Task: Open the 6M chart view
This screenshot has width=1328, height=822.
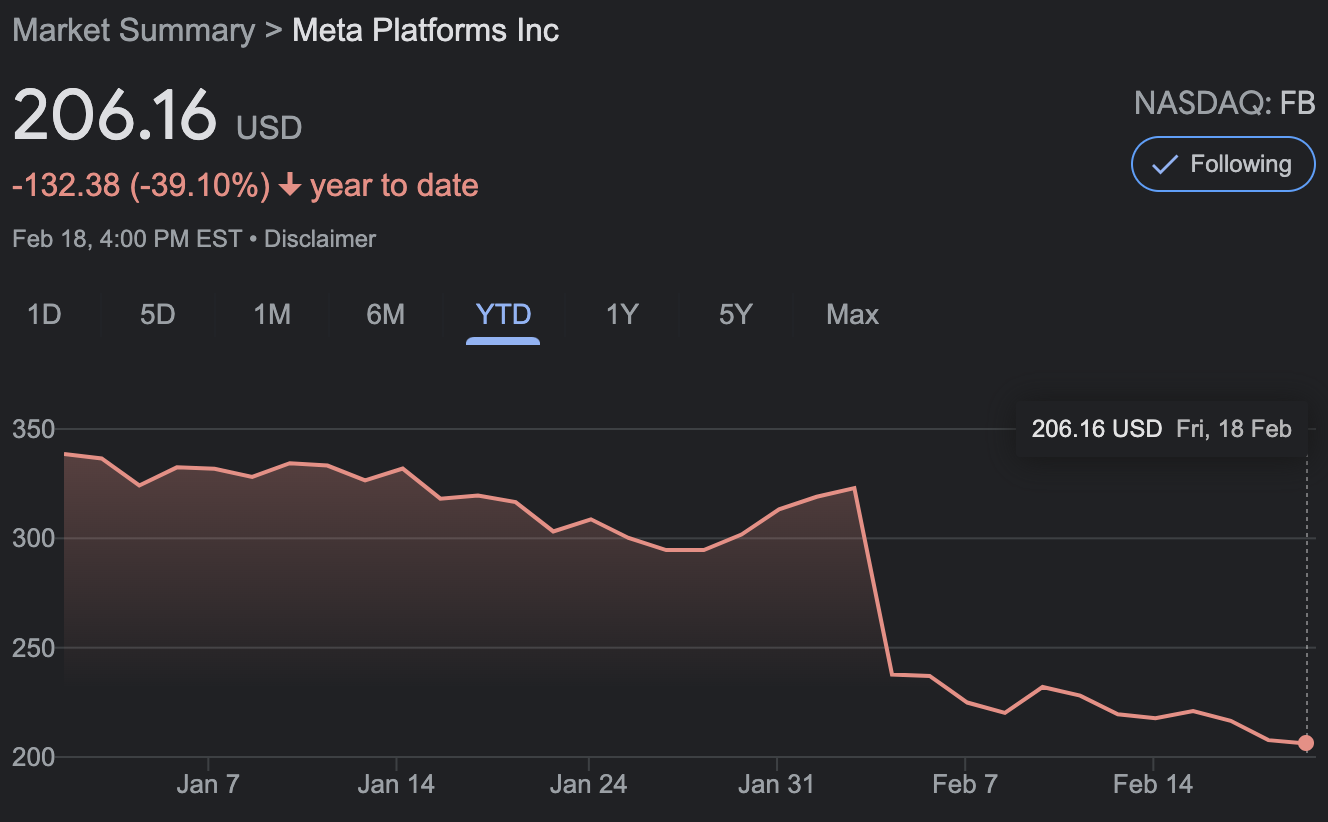Action: [385, 315]
